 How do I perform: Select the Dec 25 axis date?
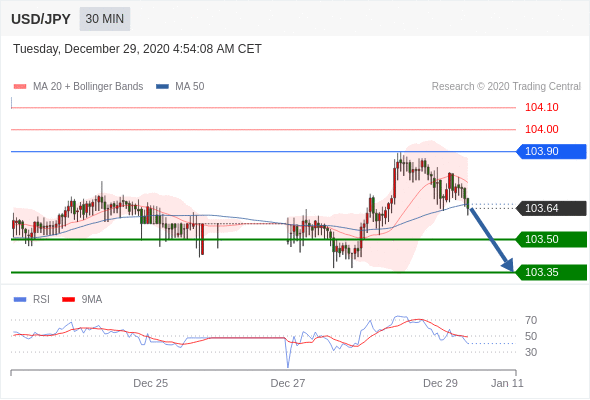pyautogui.click(x=151, y=383)
